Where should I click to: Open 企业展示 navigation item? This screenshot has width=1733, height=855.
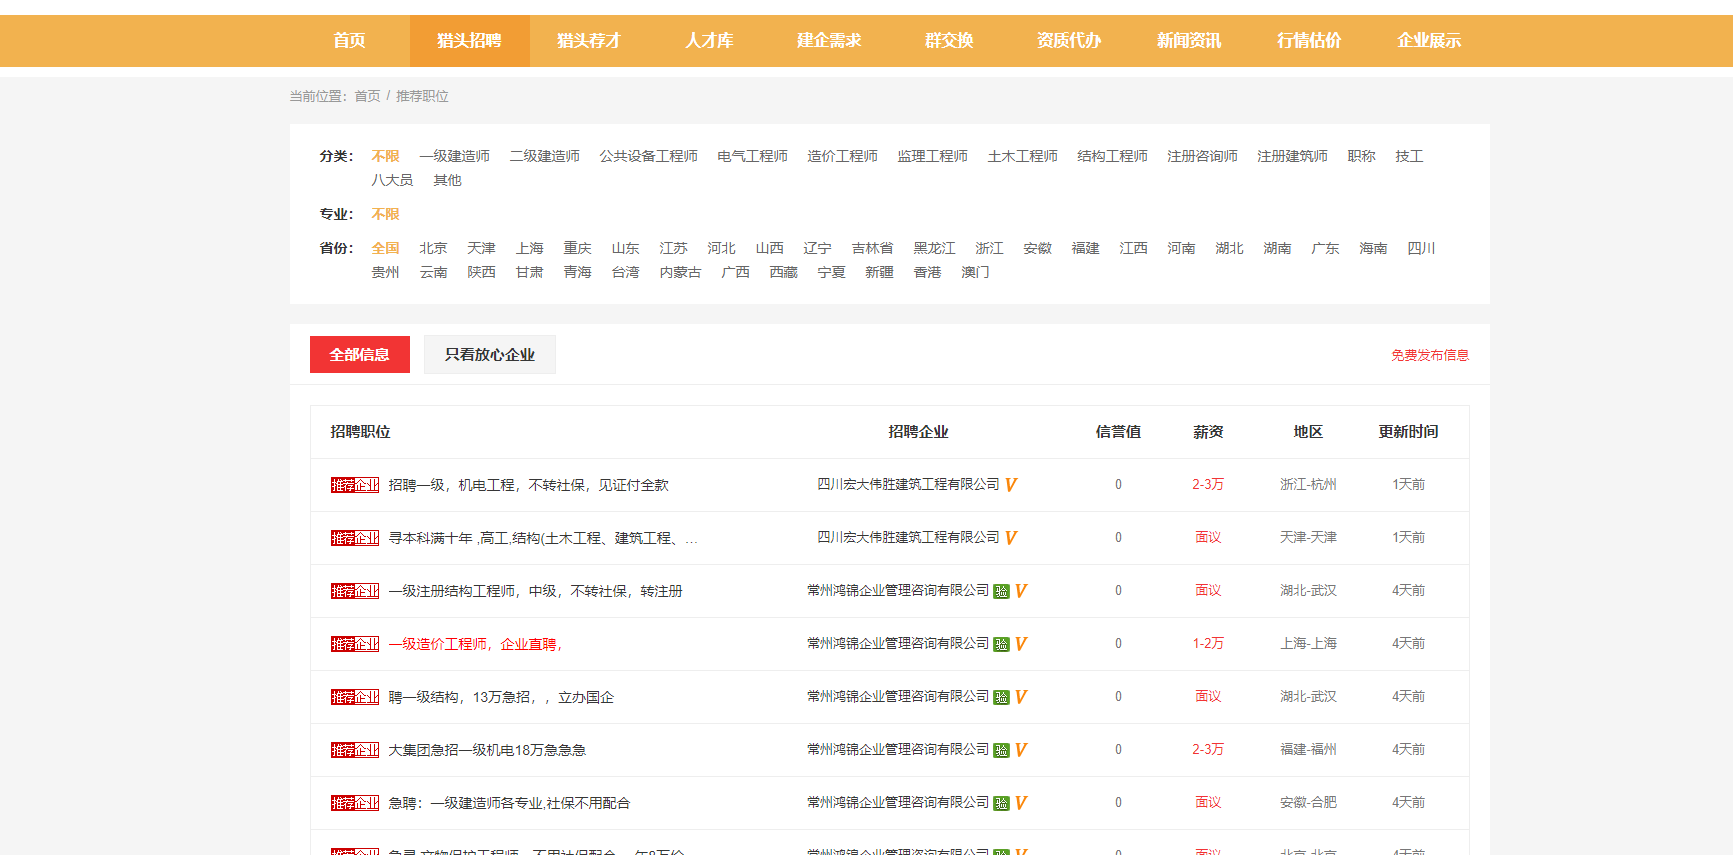(1429, 41)
